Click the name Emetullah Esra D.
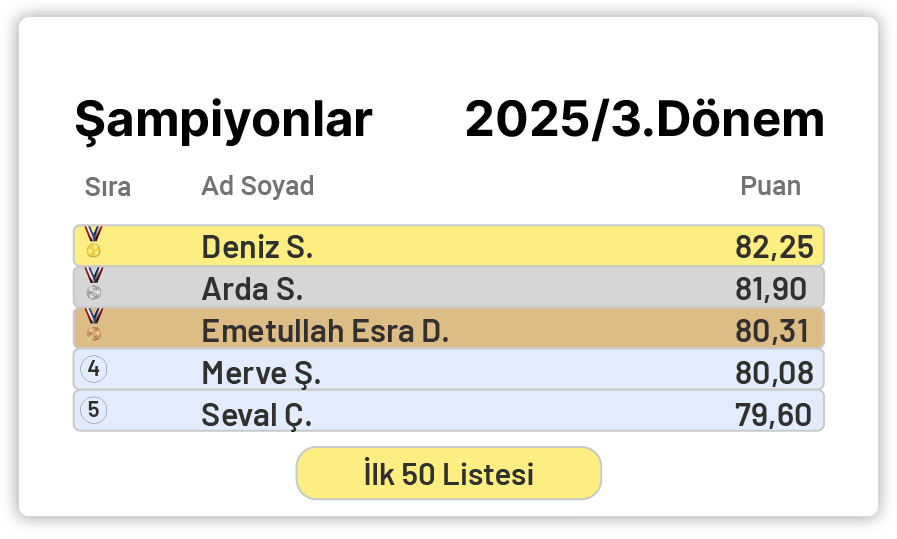The image size is (897, 539). 325,331
